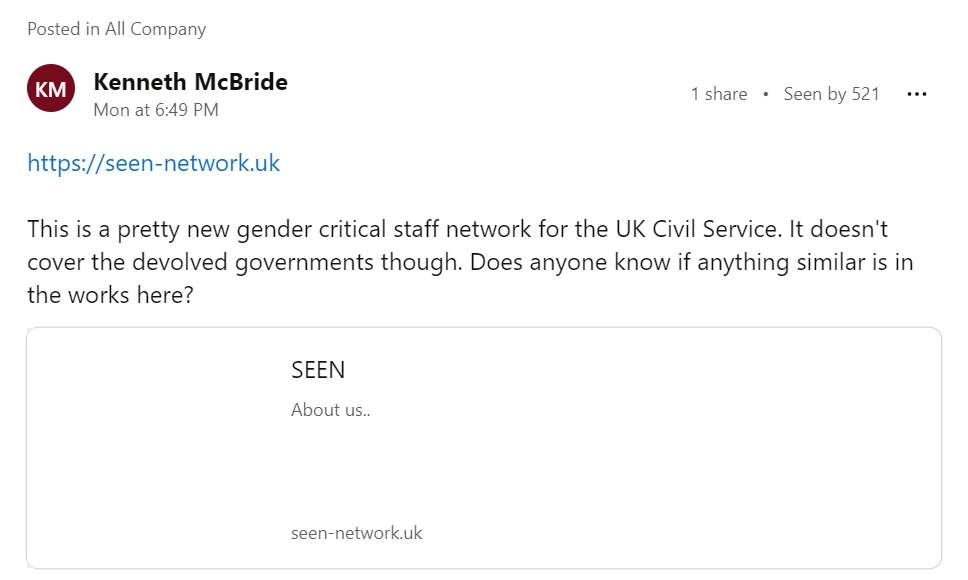Open the three-dot more options menu
This screenshot has width=968, height=580.
point(917,94)
